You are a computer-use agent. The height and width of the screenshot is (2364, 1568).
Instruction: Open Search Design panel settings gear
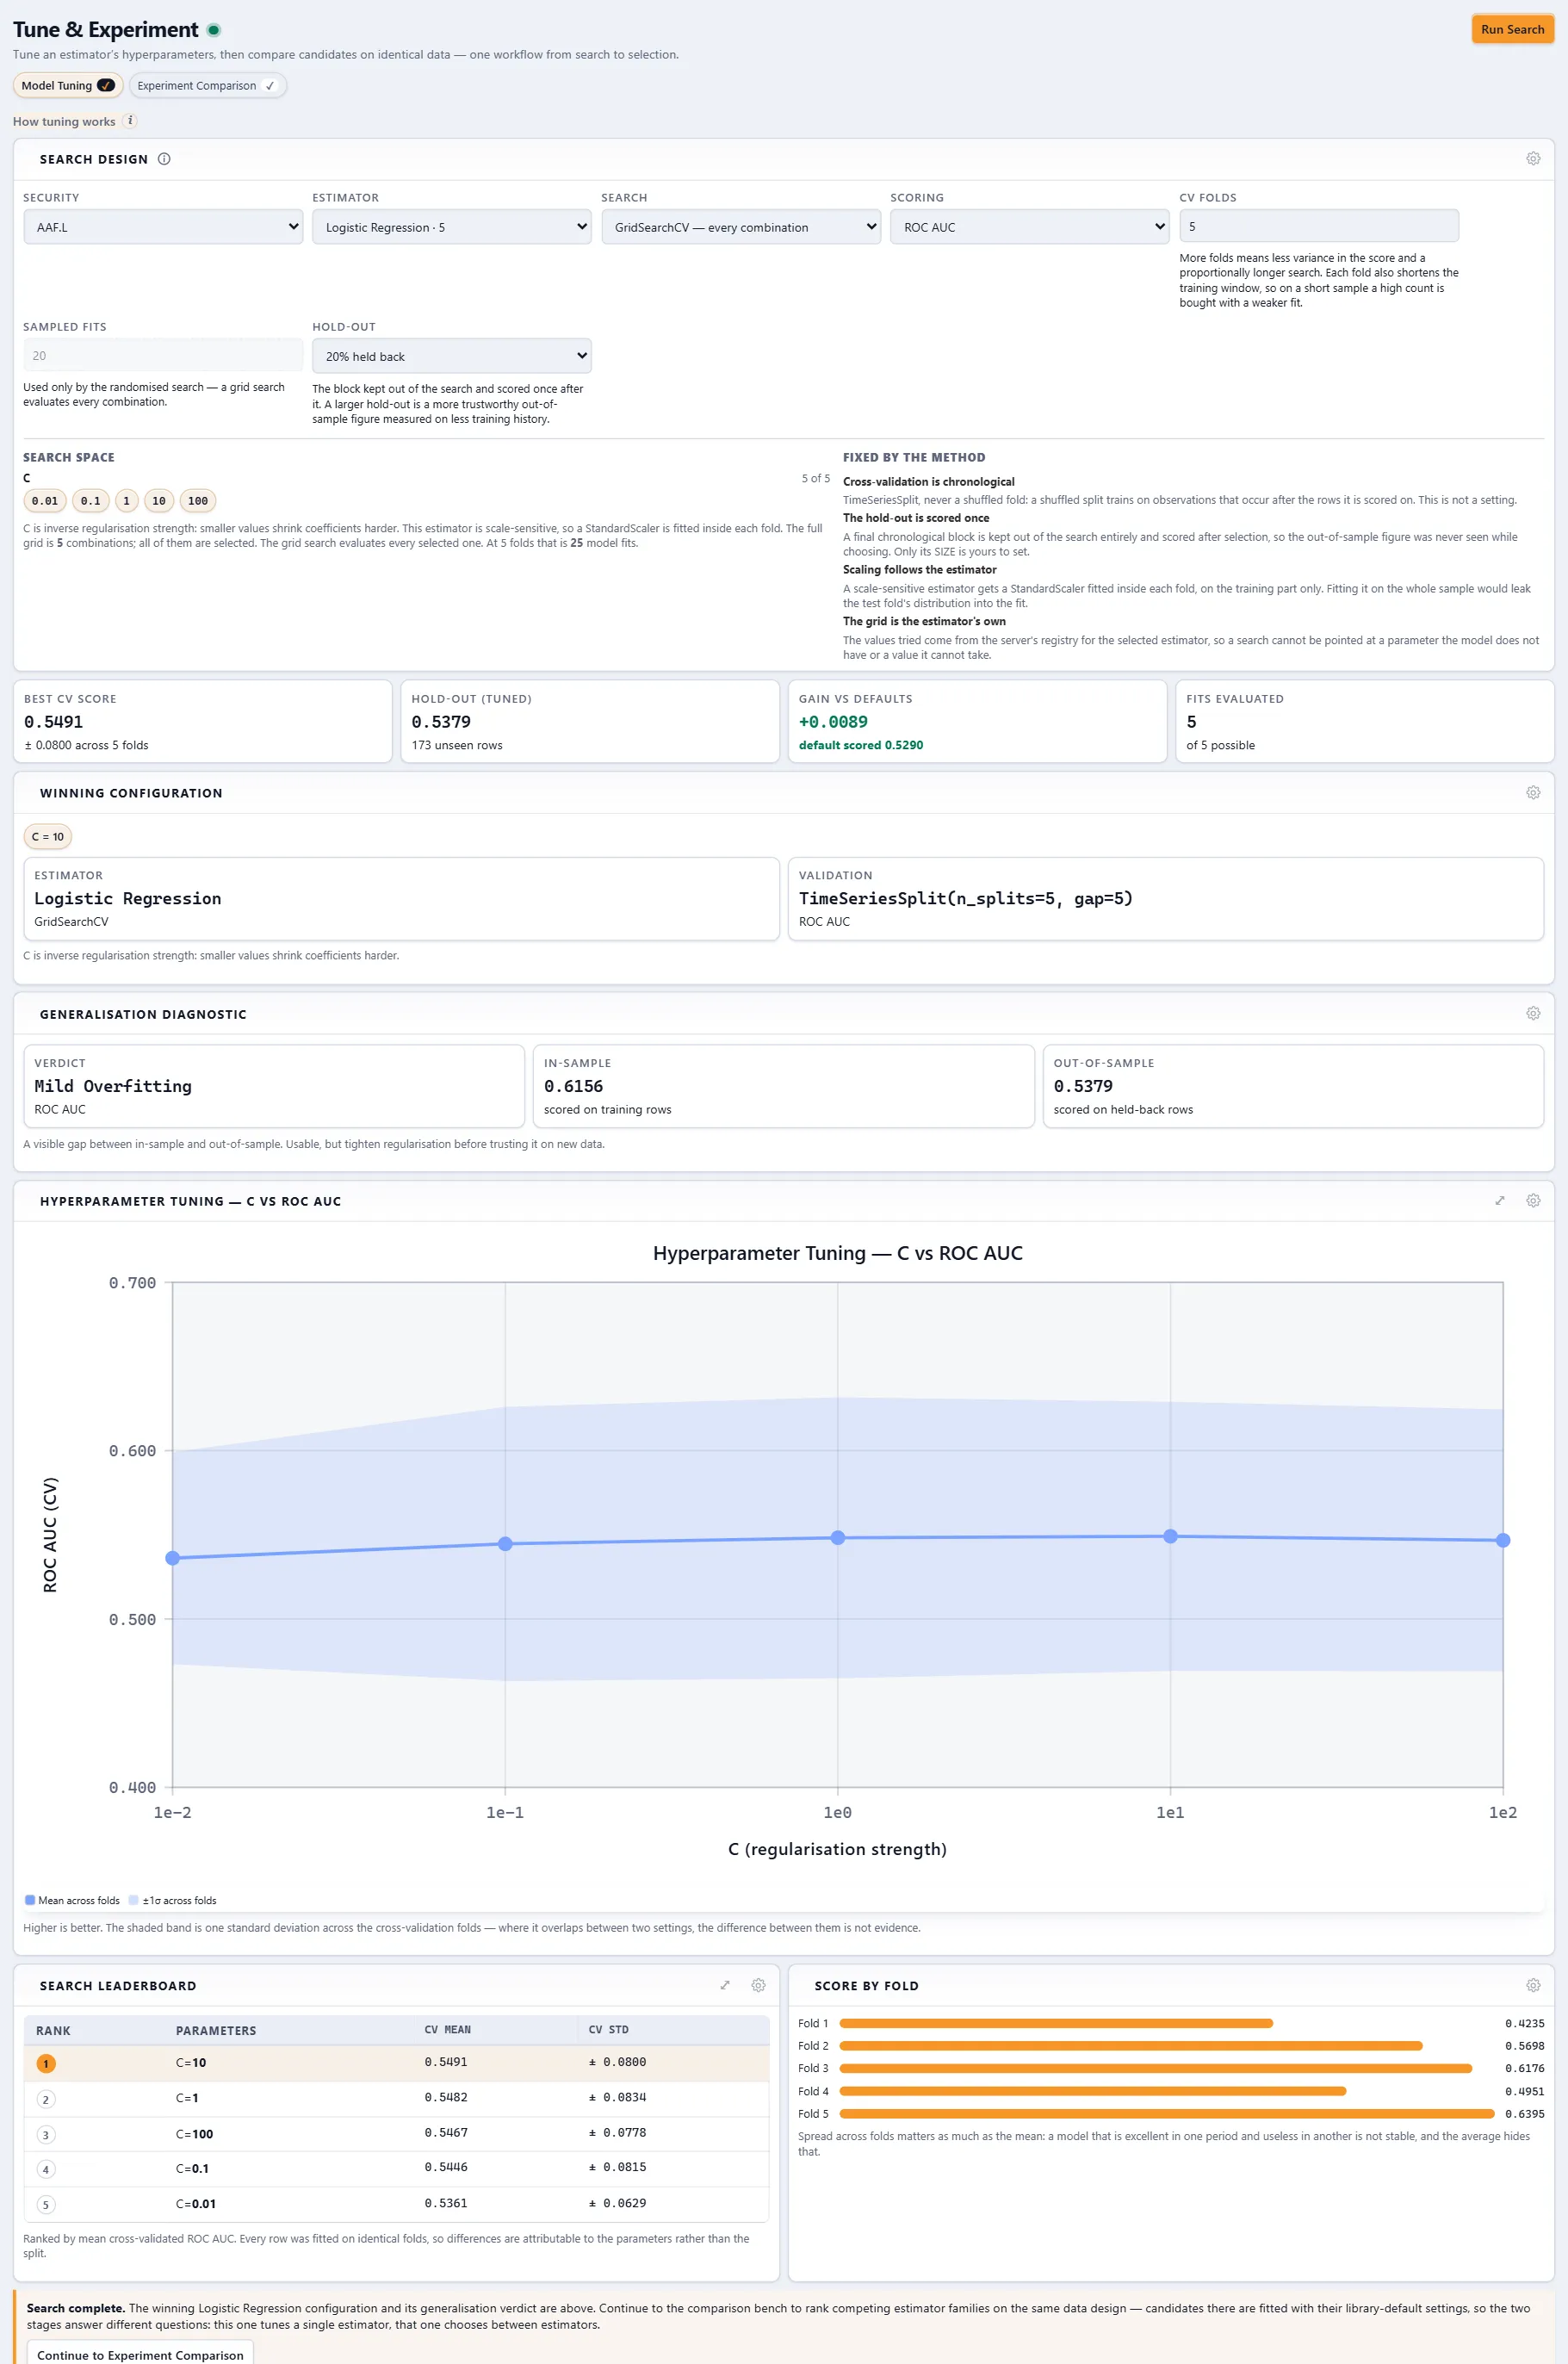[1532, 159]
